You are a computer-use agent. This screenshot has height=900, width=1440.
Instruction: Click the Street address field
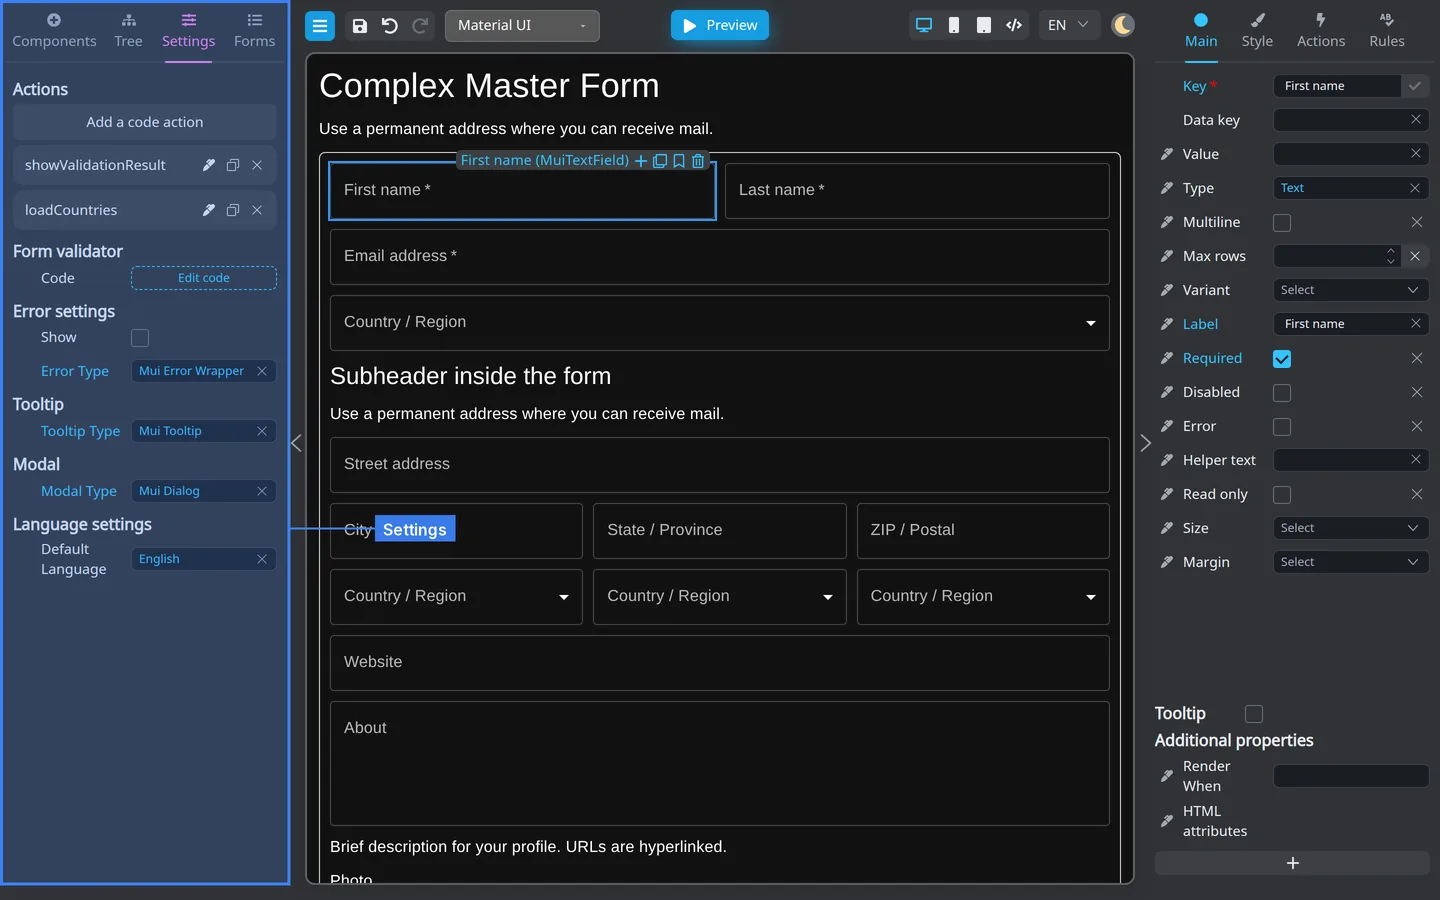point(720,465)
